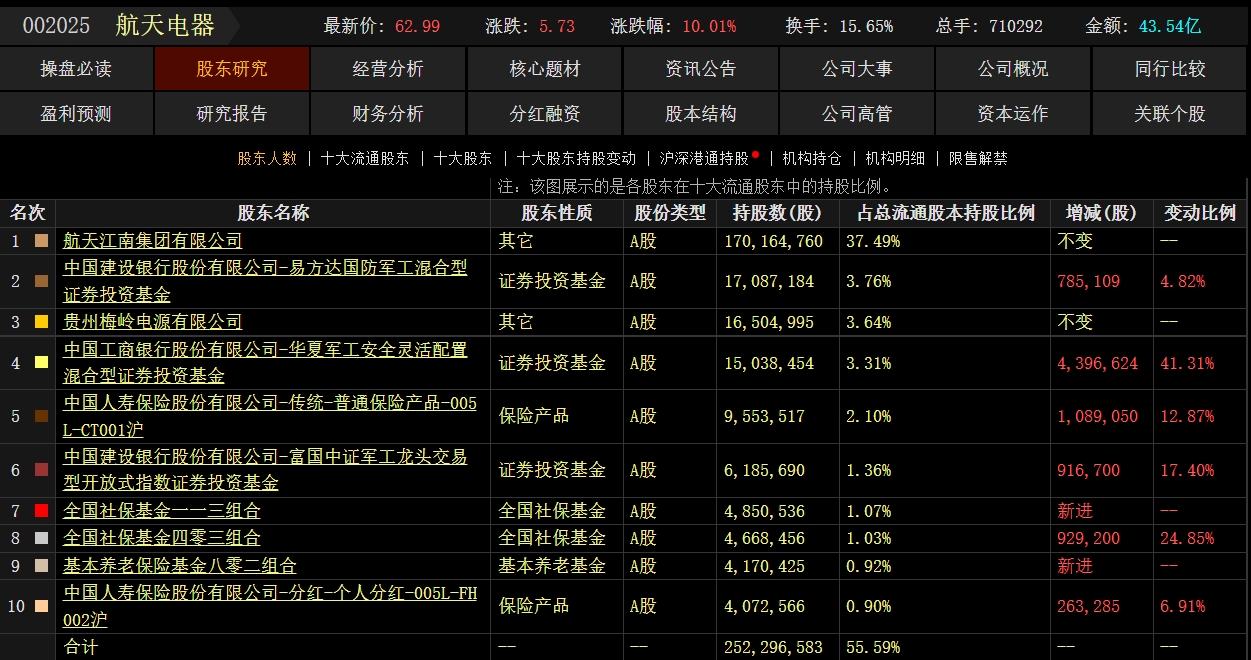Click total shares 252,296,583

point(773,647)
